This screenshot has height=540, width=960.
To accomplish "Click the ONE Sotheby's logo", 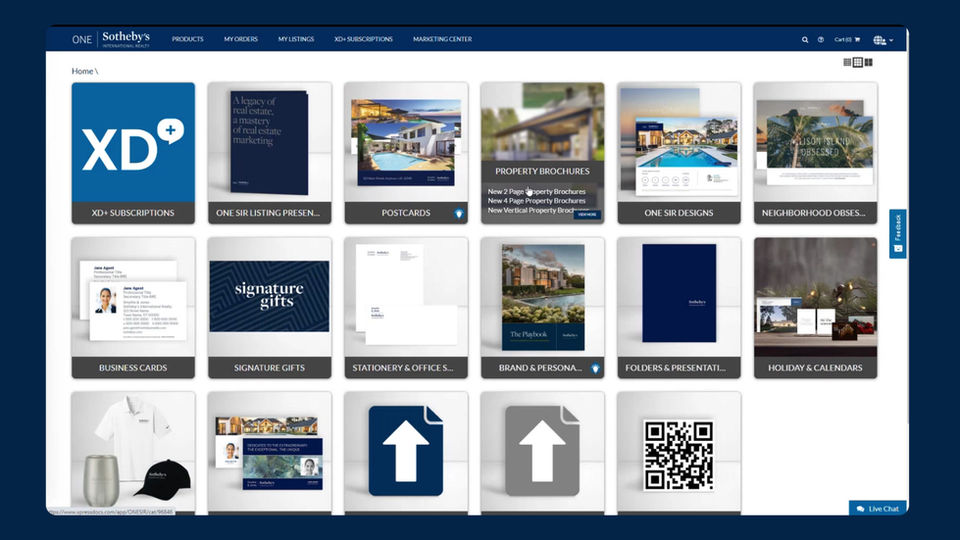I will coord(111,39).
